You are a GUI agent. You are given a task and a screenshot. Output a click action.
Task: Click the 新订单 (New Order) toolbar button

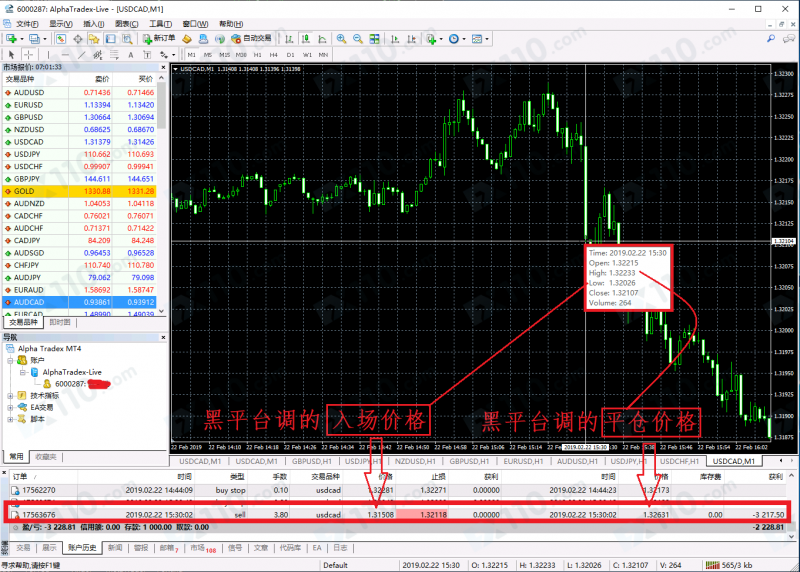(158, 39)
